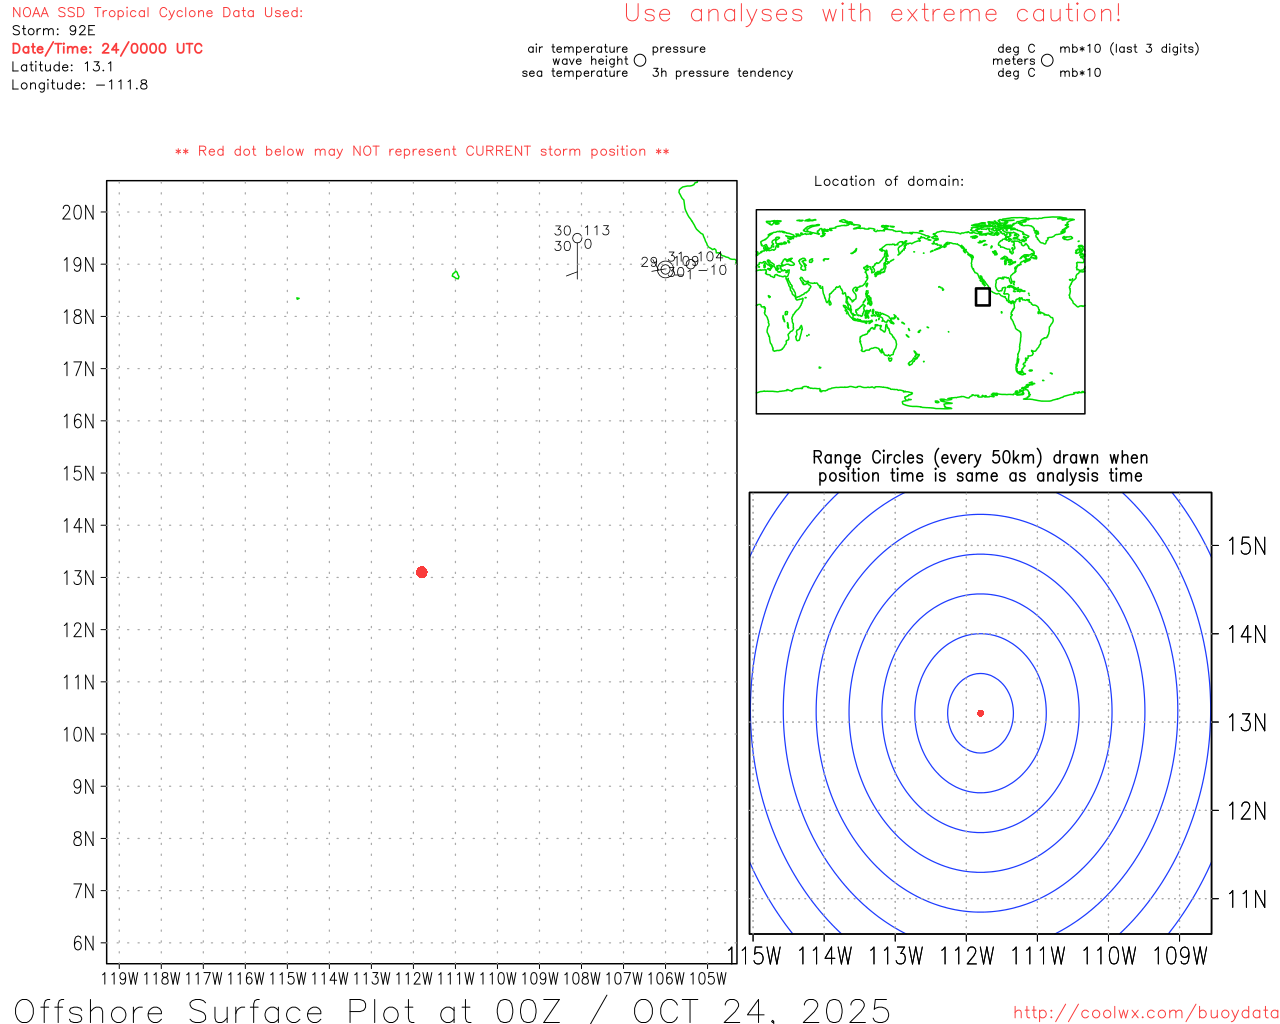Click the legend station circle beside 'wave height'
This screenshot has width=1280, height=1024.
(640, 60)
